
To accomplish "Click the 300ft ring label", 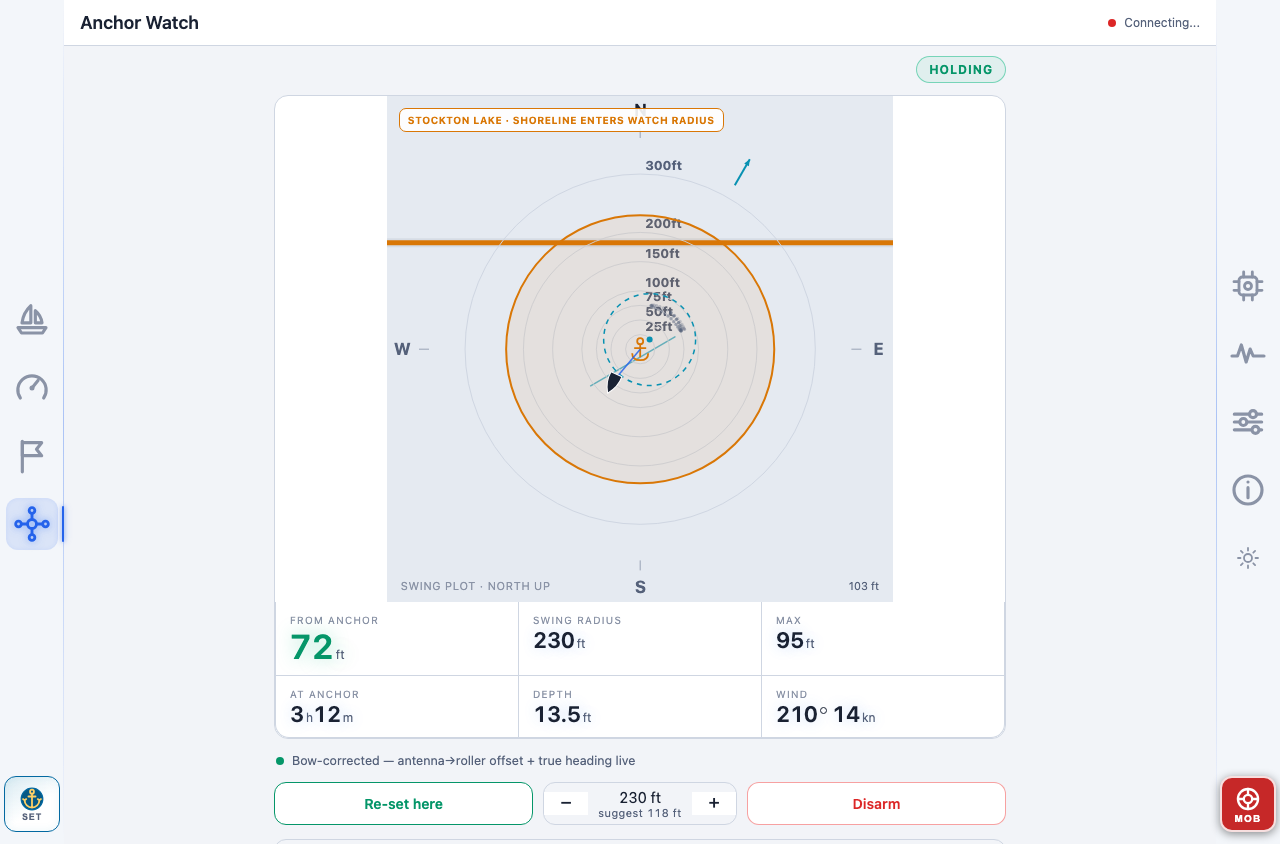I will point(663,165).
